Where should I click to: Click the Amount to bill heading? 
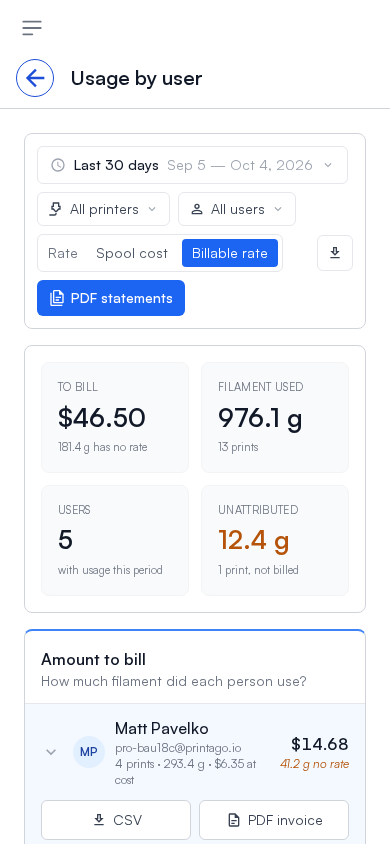tap(94, 659)
